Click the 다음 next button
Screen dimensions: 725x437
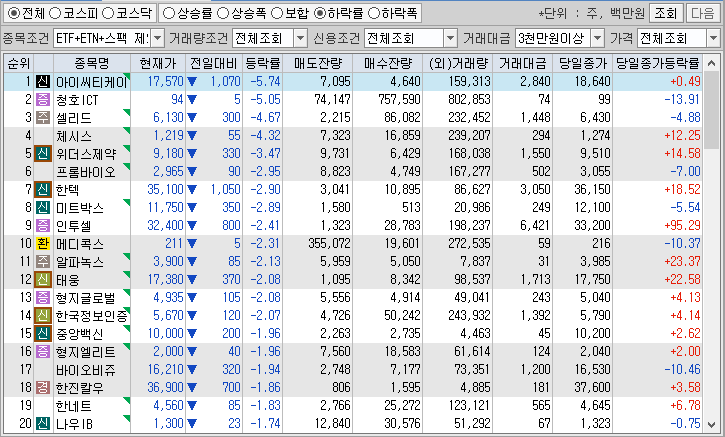pos(703,13)
